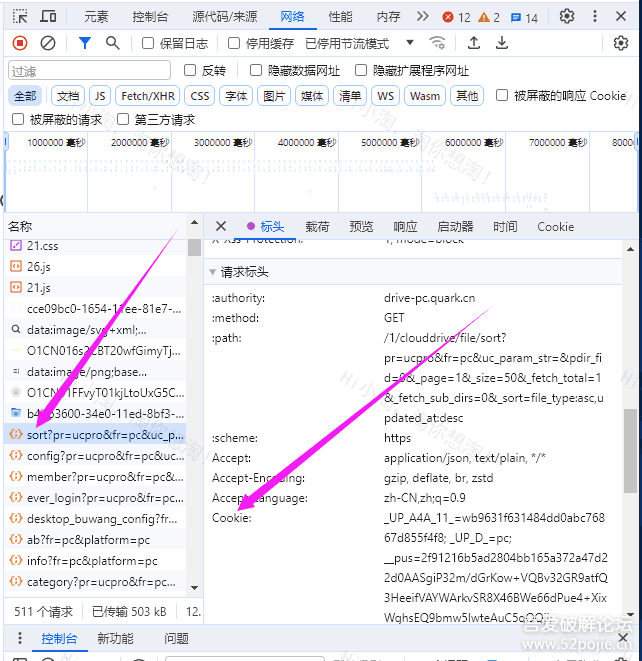Open the 性能 panel tab
Image resolution: width=642 pixels, height=661 pixels.
click(340, 17)
